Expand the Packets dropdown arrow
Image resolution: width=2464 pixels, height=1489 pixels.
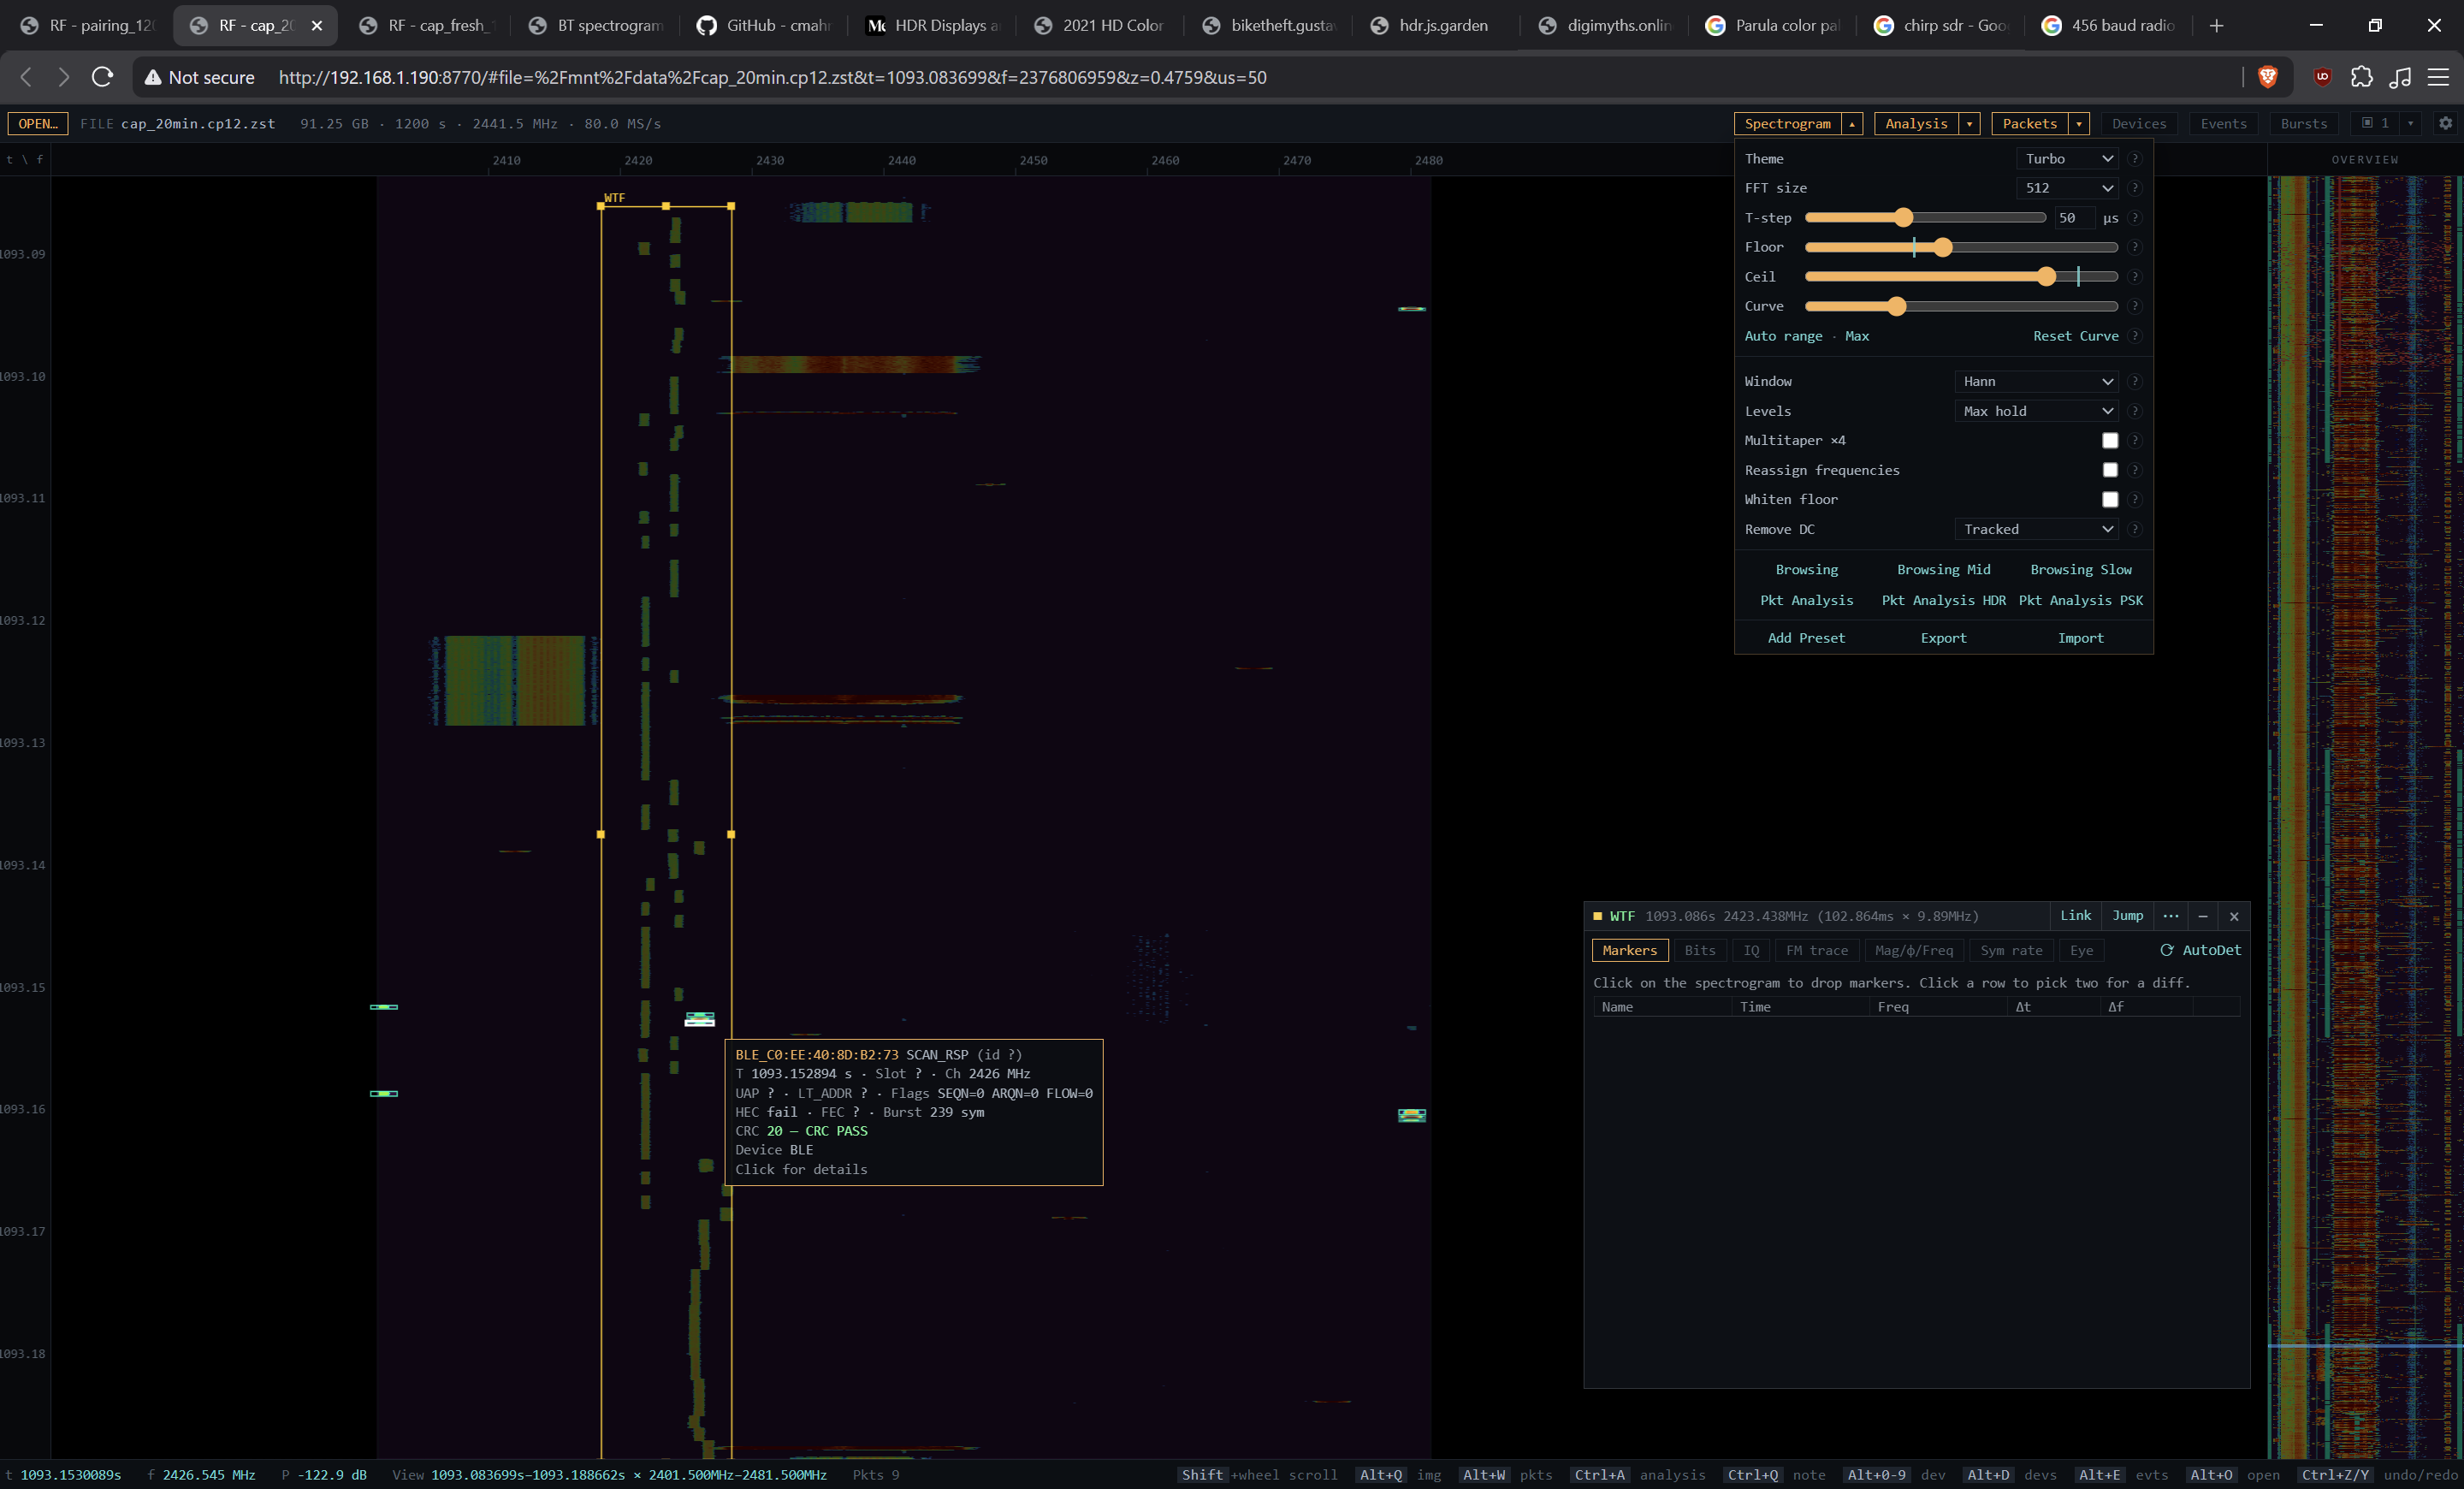pos(2079,124)
